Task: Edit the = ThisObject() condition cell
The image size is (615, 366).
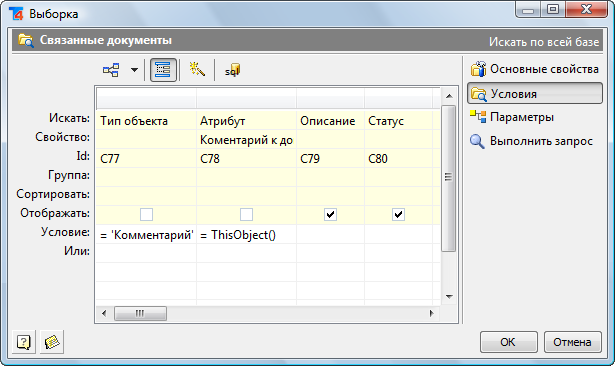Action: pyautogui.click(x=246, y=235)
